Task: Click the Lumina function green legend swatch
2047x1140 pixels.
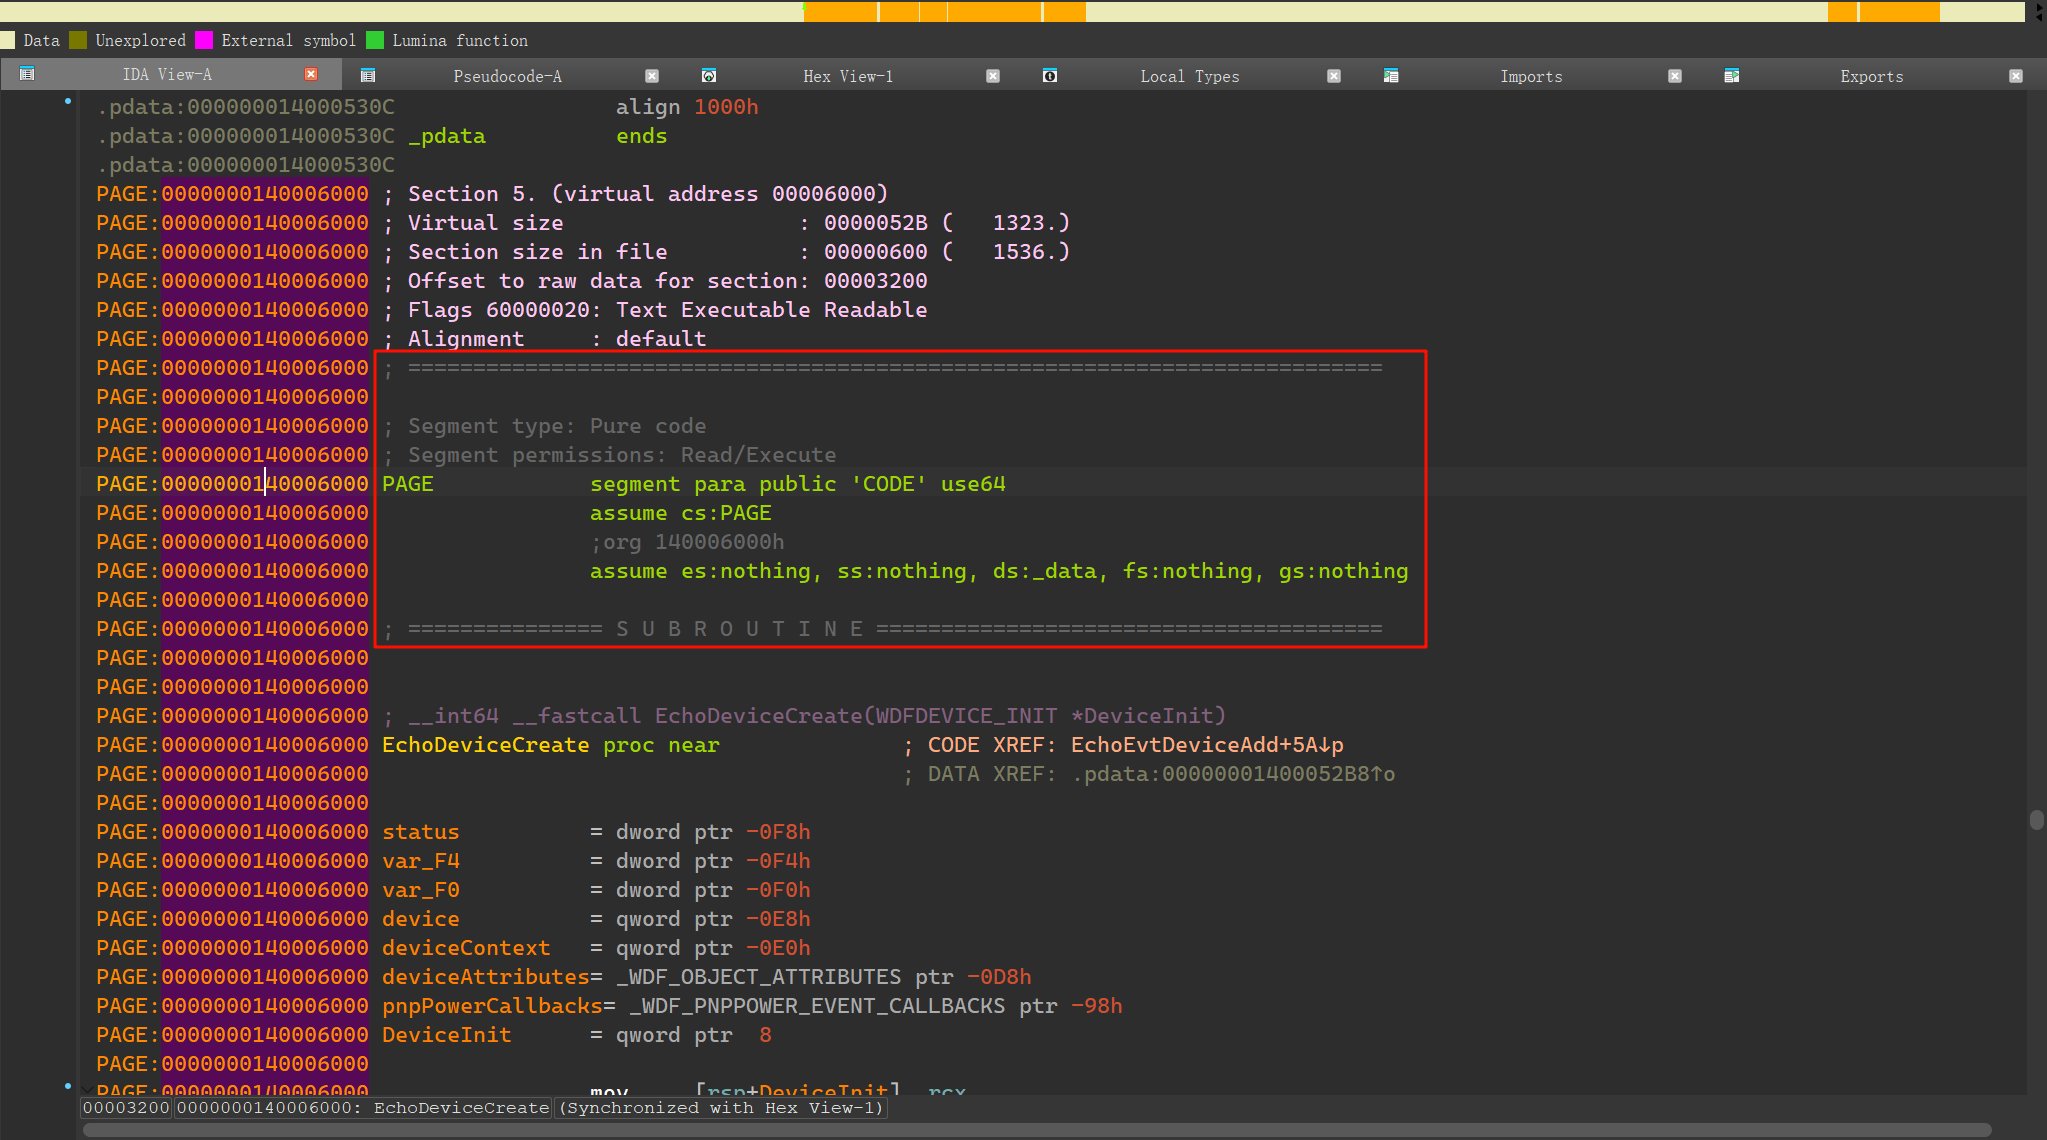Action: pos(375,40)
